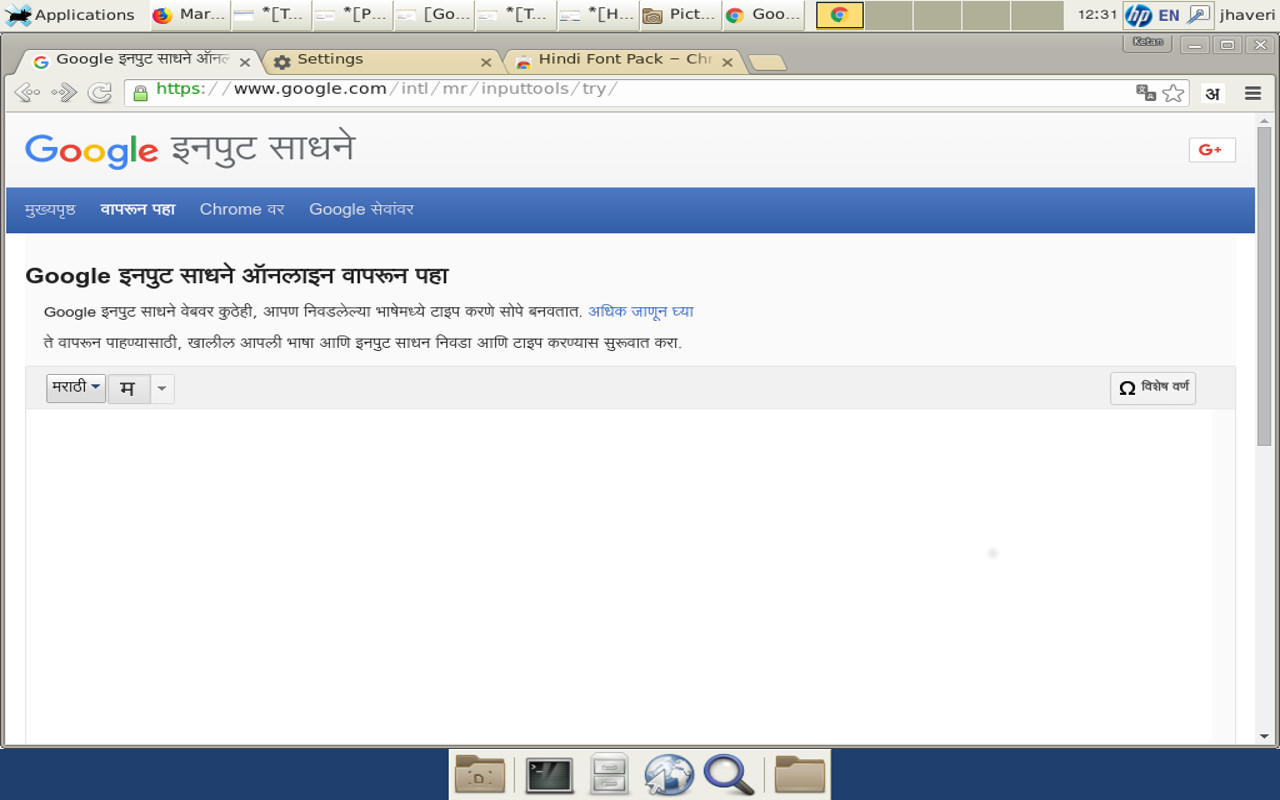The image size is (1280, 800).
Task: Click the Google इनपुट साधने logo
Action: click(190, 150)
